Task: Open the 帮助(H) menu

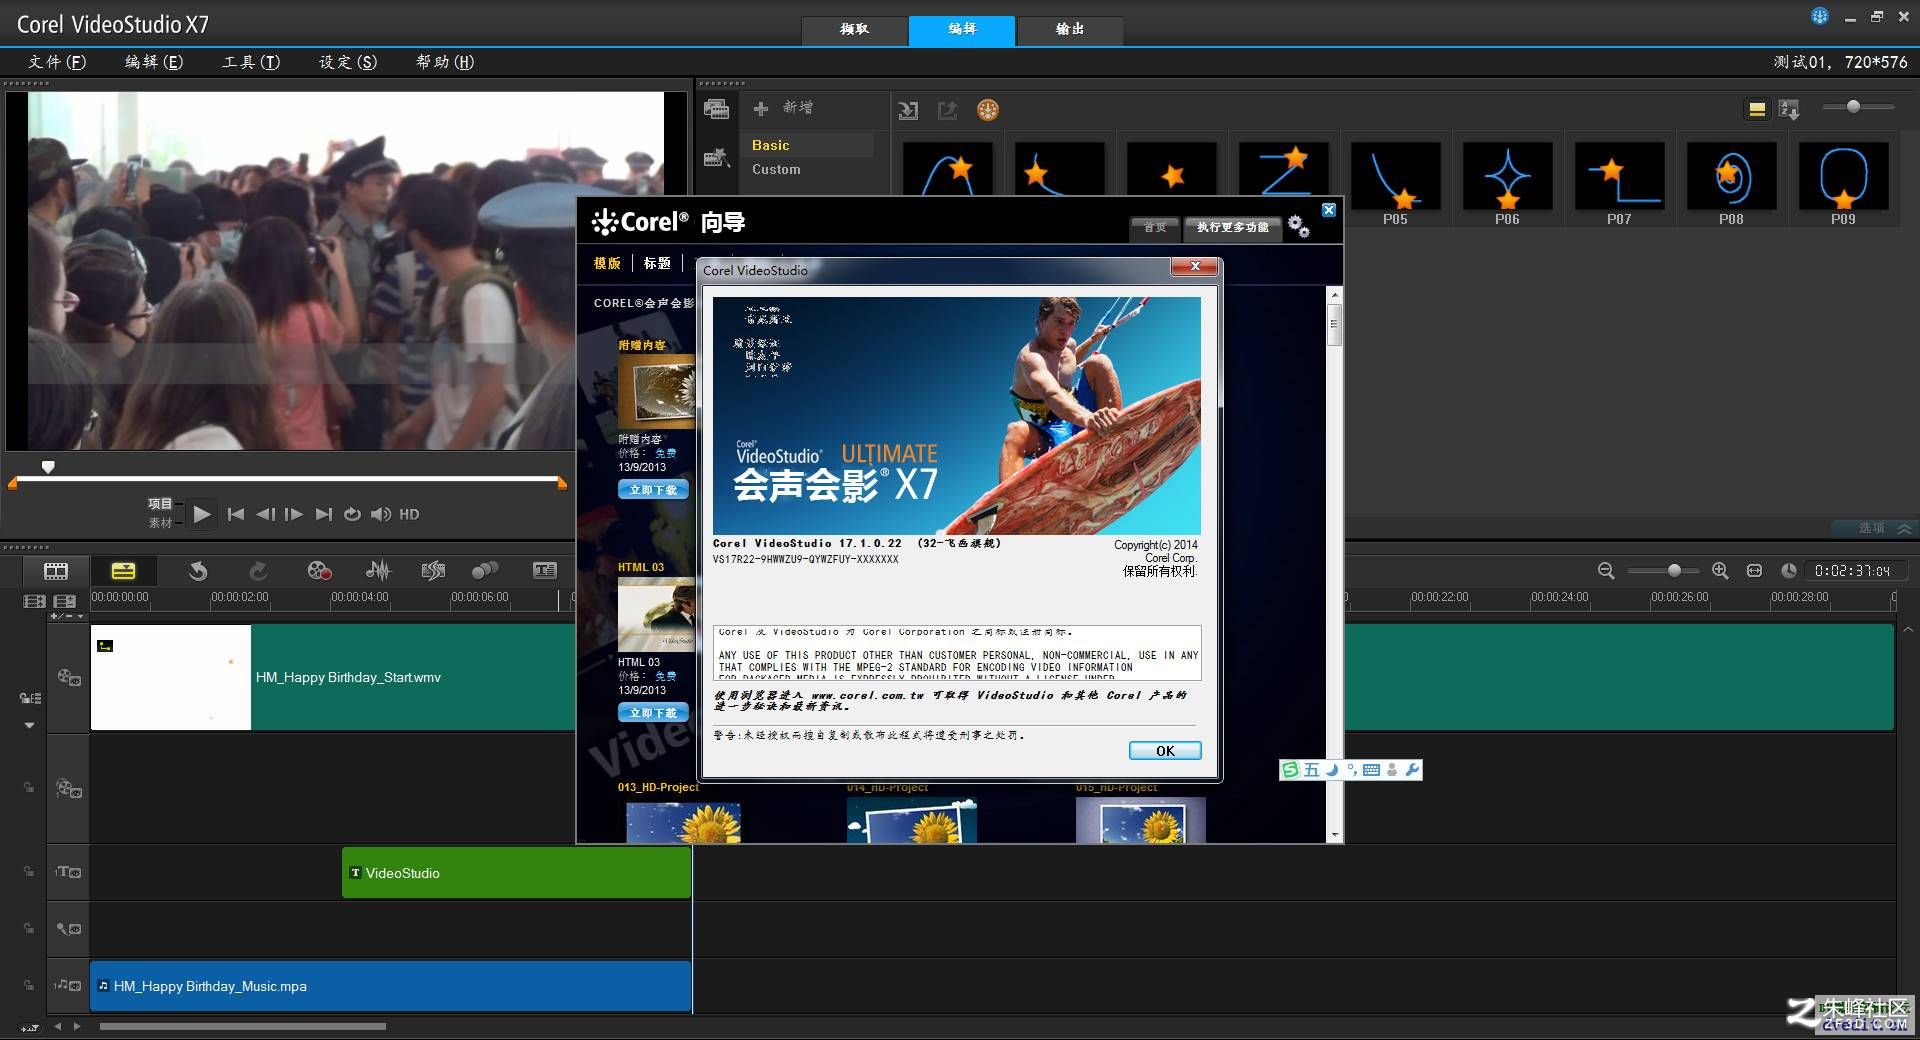Action: tap(445, 62)
